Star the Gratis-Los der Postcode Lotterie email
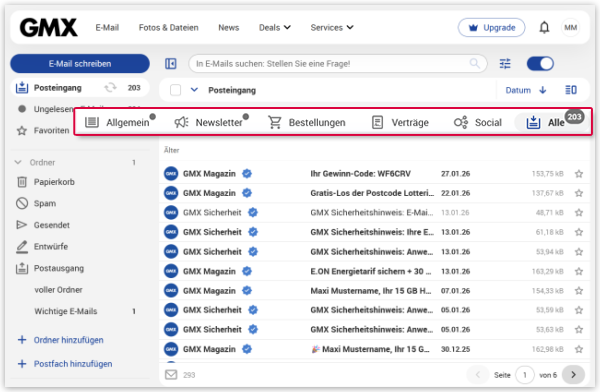 click(x=579, y=193)
